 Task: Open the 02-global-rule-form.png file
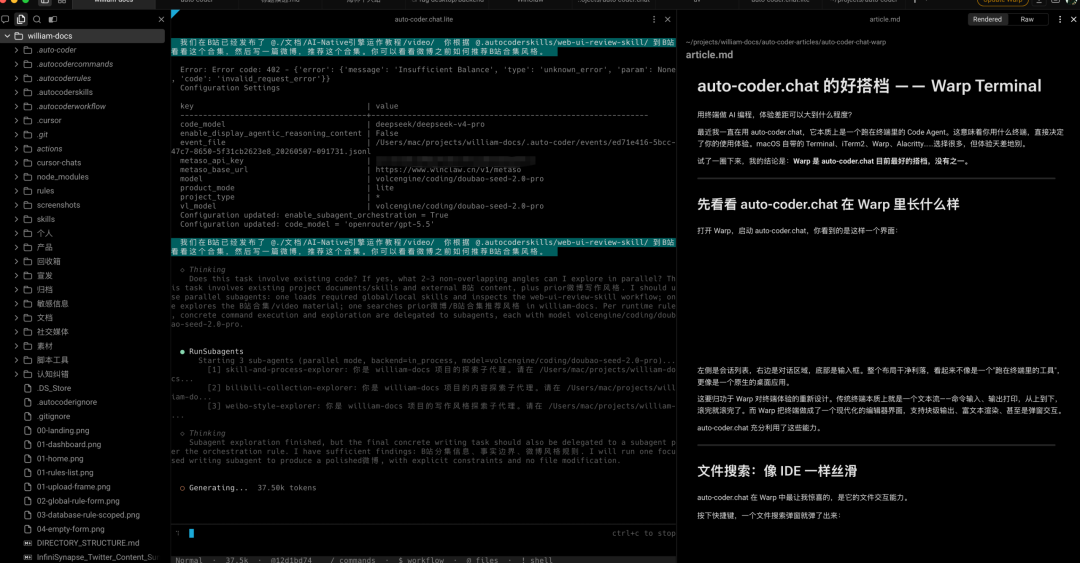click(x=83, y=501)
